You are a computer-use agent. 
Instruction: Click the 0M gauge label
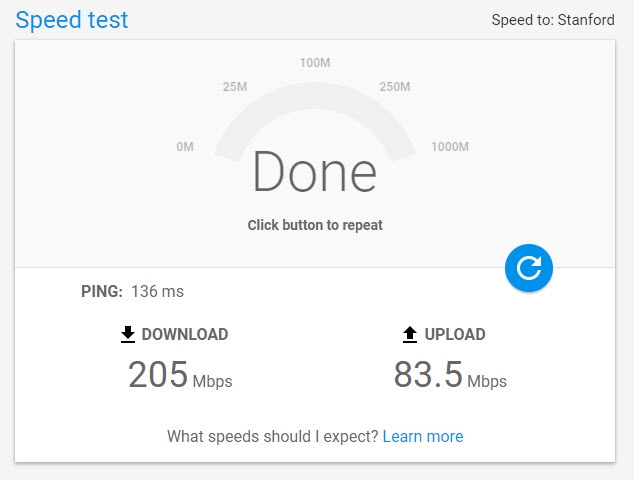pos(185,146)
